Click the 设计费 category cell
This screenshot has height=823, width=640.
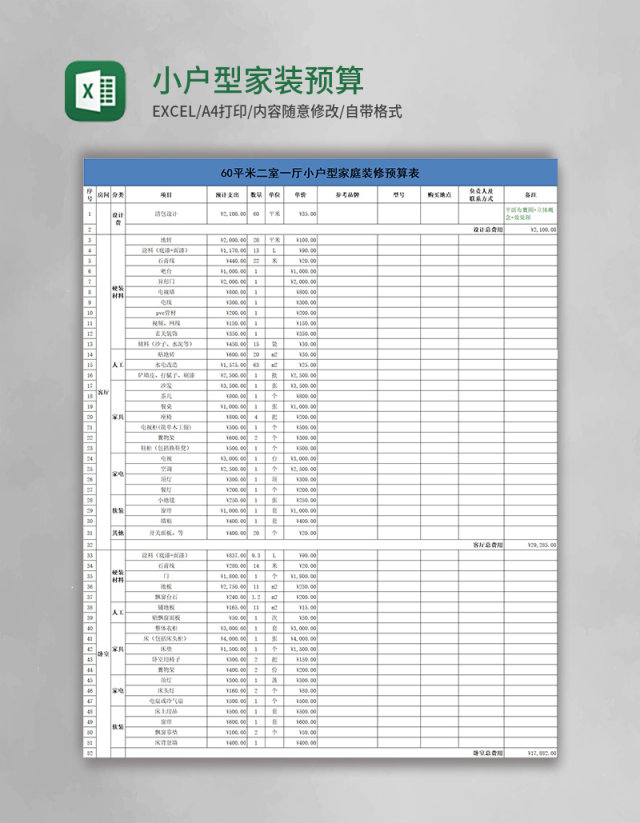(x=118, y=218)
